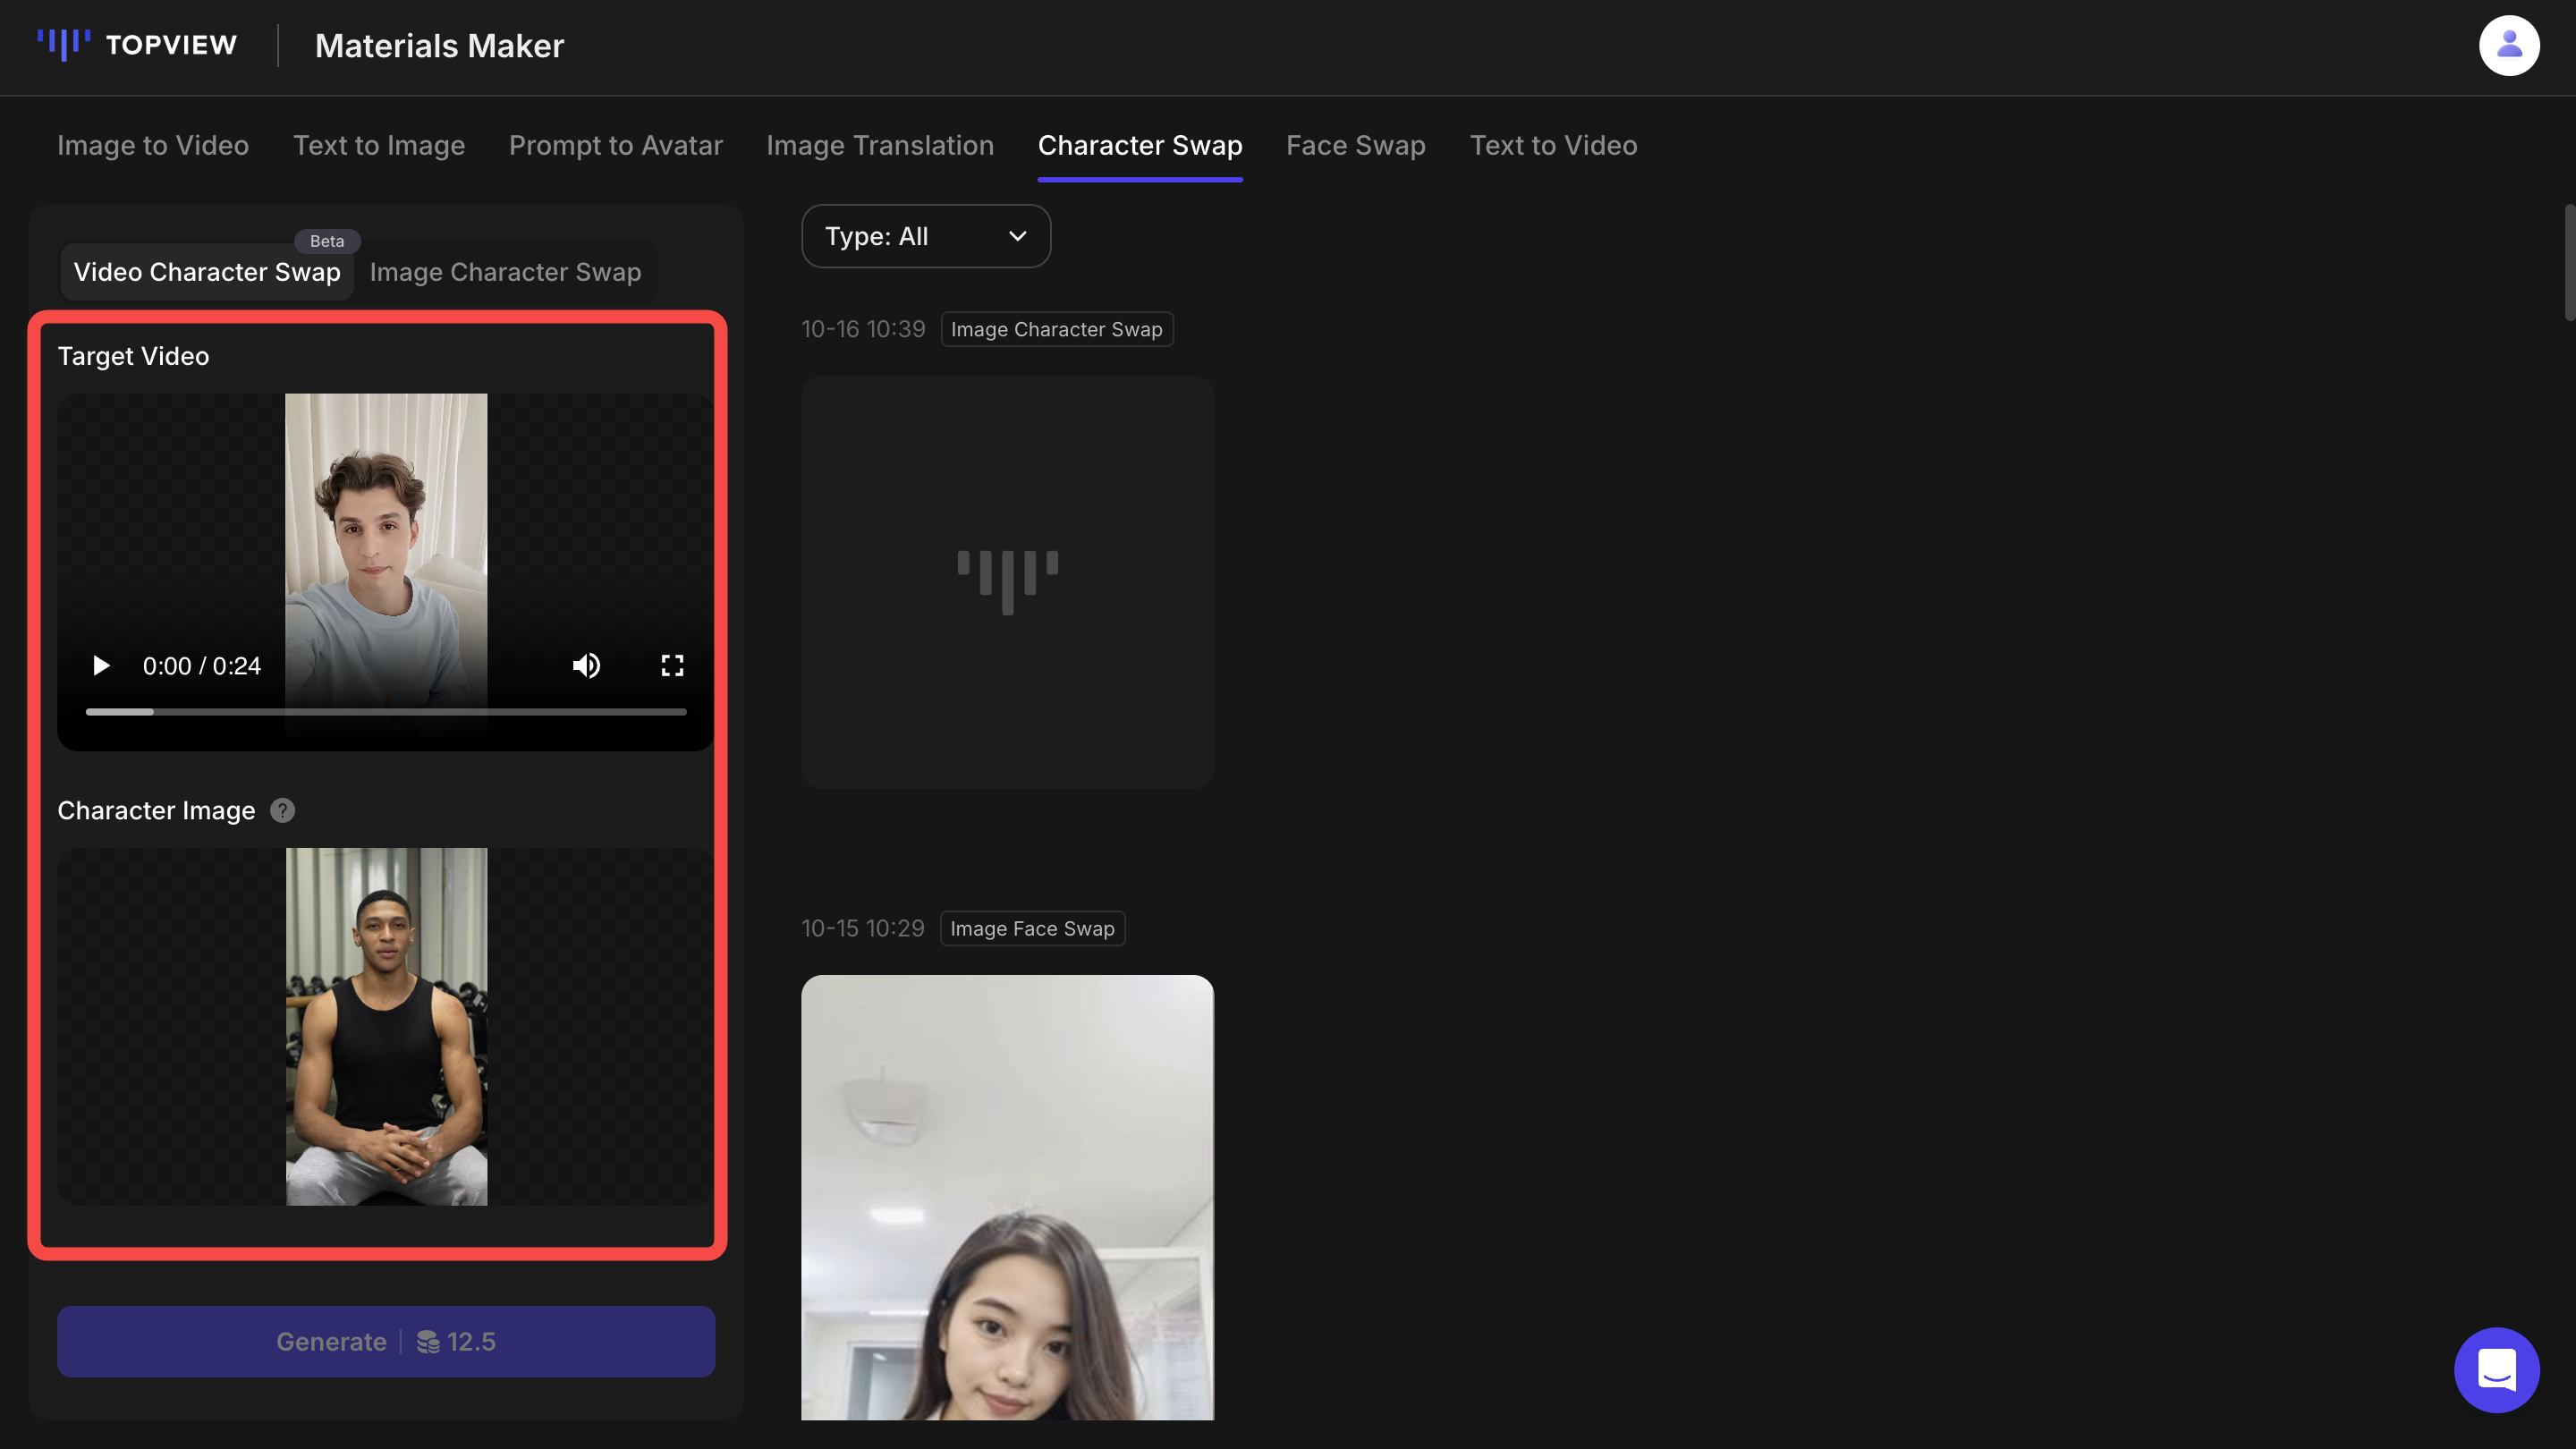2576x1449 pixels.
Task: Select the Video Character Swap mode
Action: coord(207,271)
